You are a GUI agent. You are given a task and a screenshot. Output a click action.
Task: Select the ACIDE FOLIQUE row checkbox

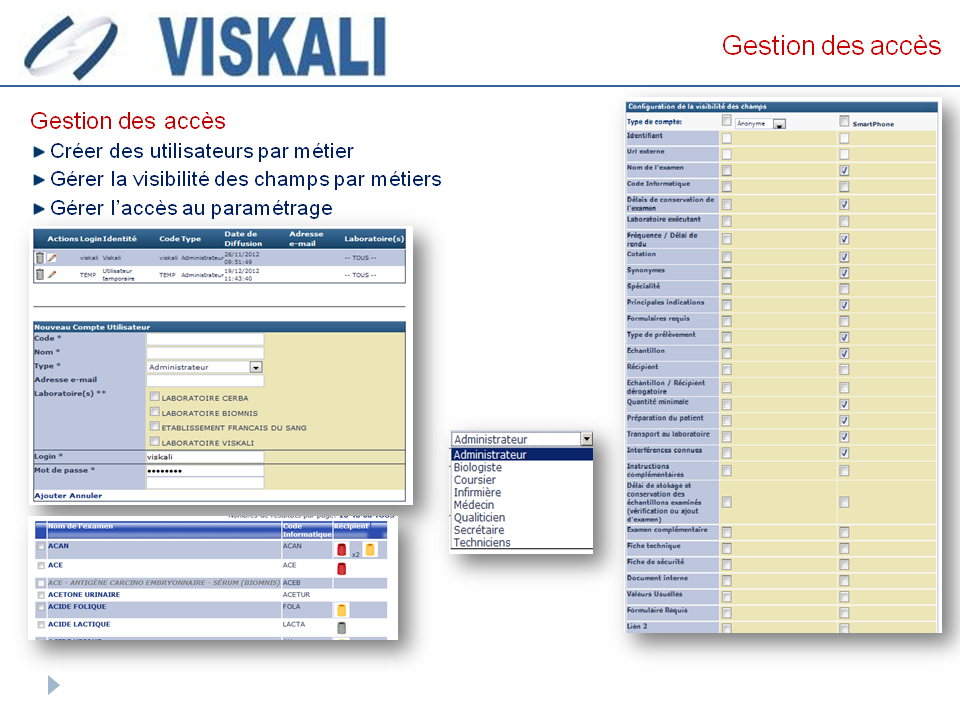coord(41,607)
